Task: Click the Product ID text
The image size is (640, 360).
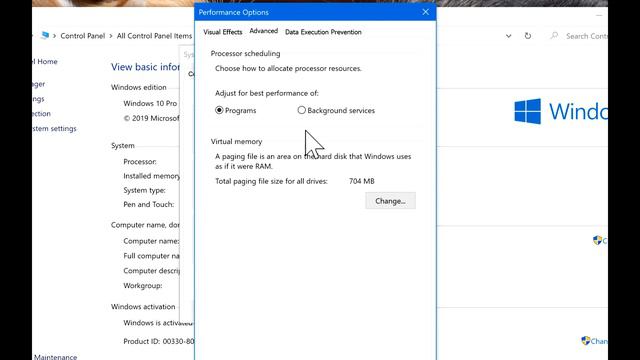Action: [x=159, y=341]
